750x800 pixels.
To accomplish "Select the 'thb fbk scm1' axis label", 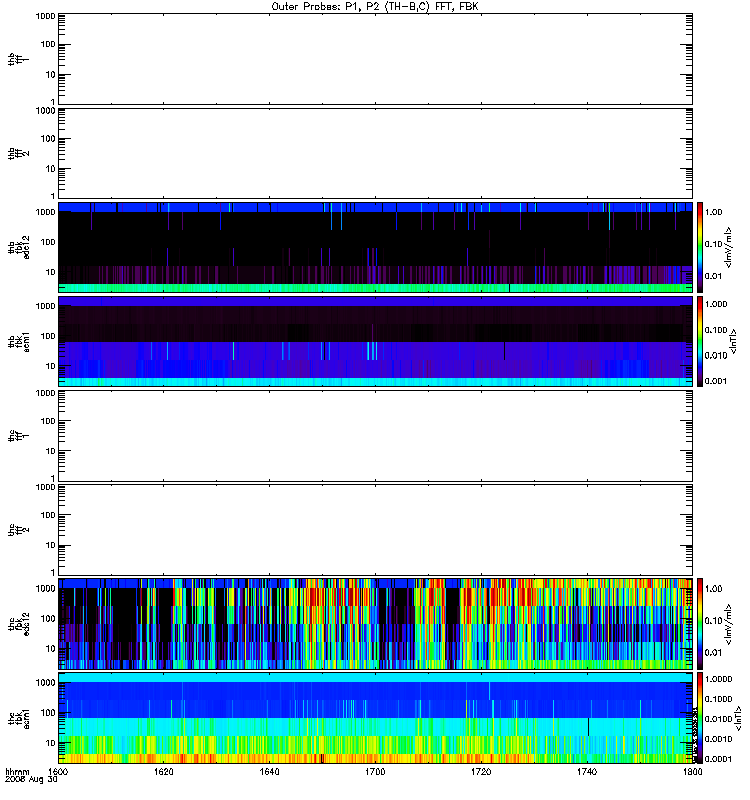I will click(x=19, y=341).
